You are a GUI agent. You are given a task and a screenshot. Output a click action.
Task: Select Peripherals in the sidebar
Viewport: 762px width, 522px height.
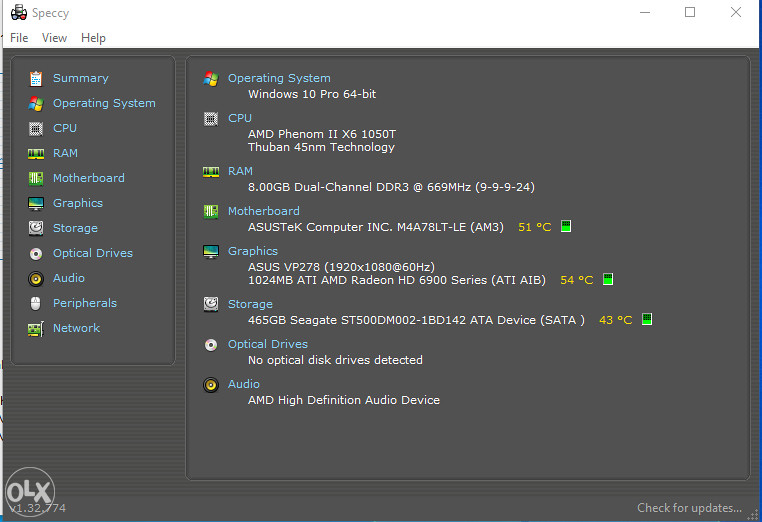click(x=85, y=303)
